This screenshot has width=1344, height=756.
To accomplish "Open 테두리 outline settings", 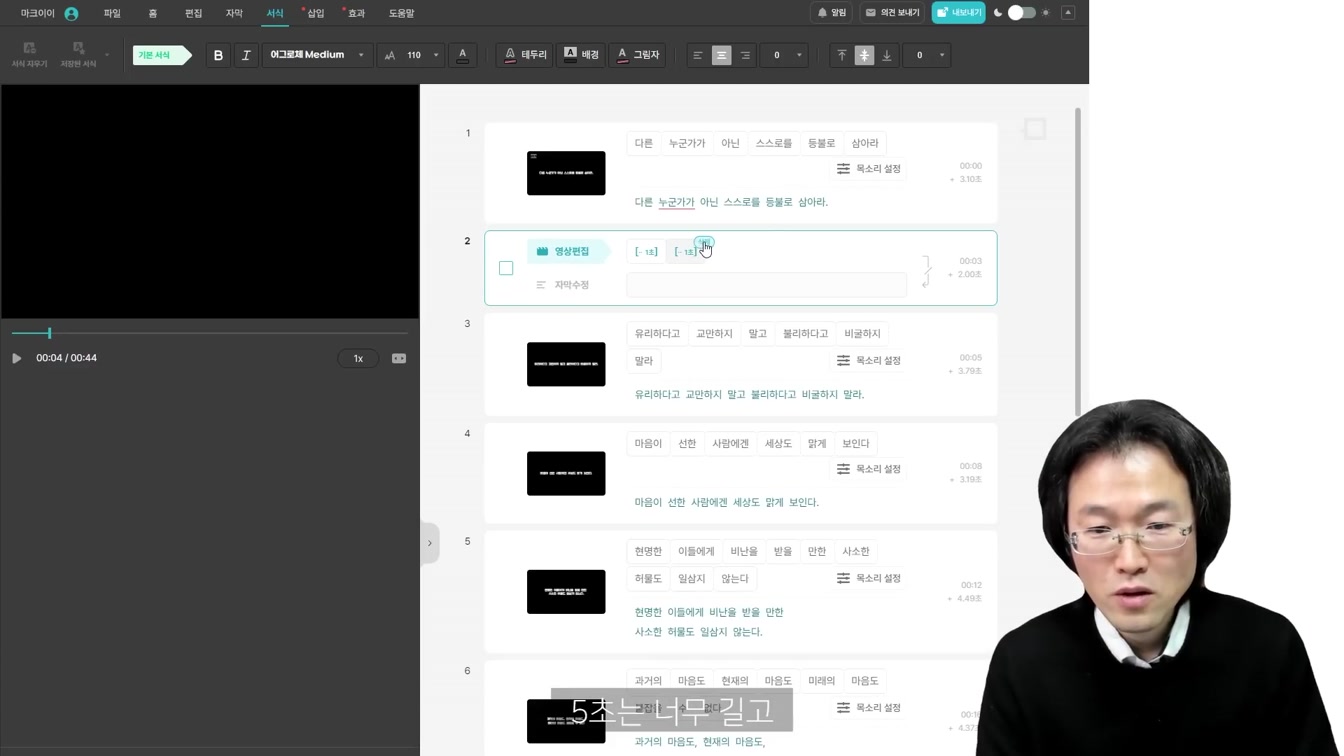I will [x=525, y=55].
